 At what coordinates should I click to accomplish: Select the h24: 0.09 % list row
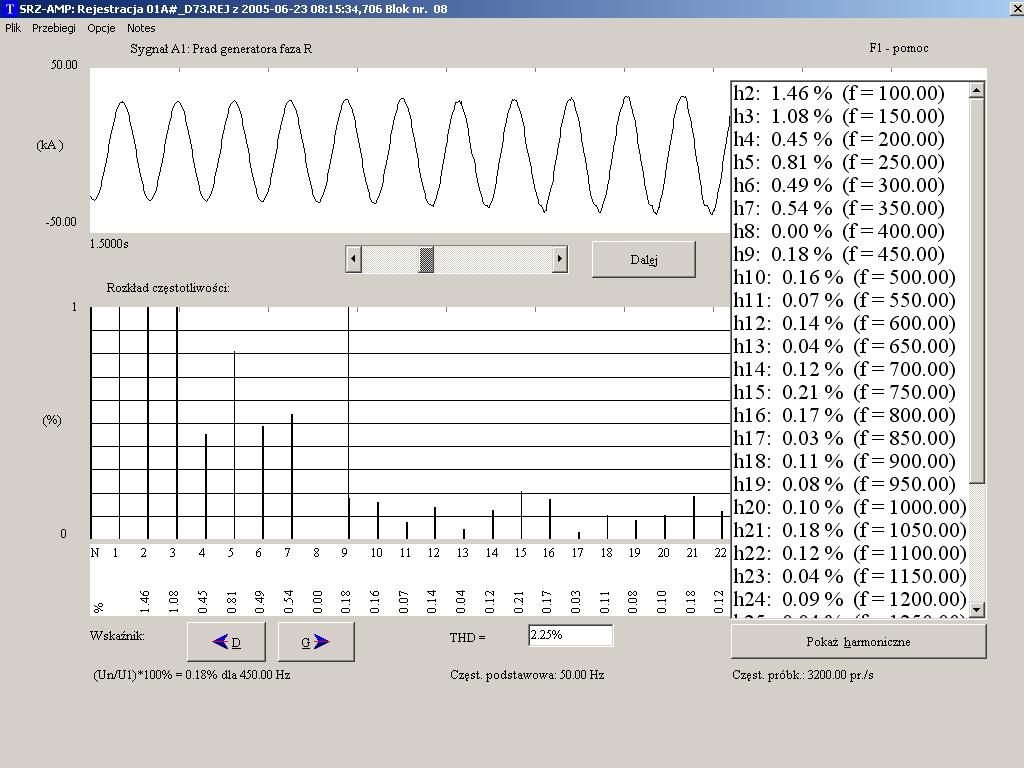850,599
